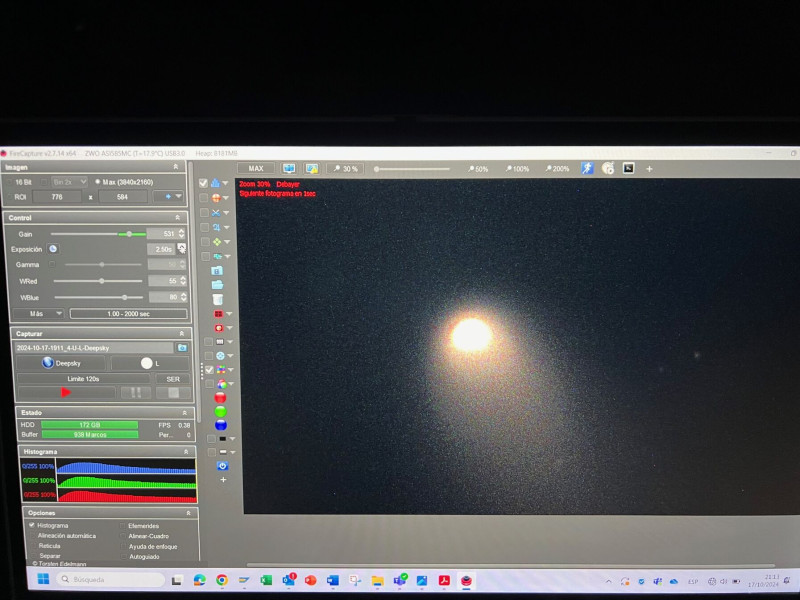This screenshot has height=600, width=800.
Task: Collapse the Capturar panel
Action: [x=182, y=333]
